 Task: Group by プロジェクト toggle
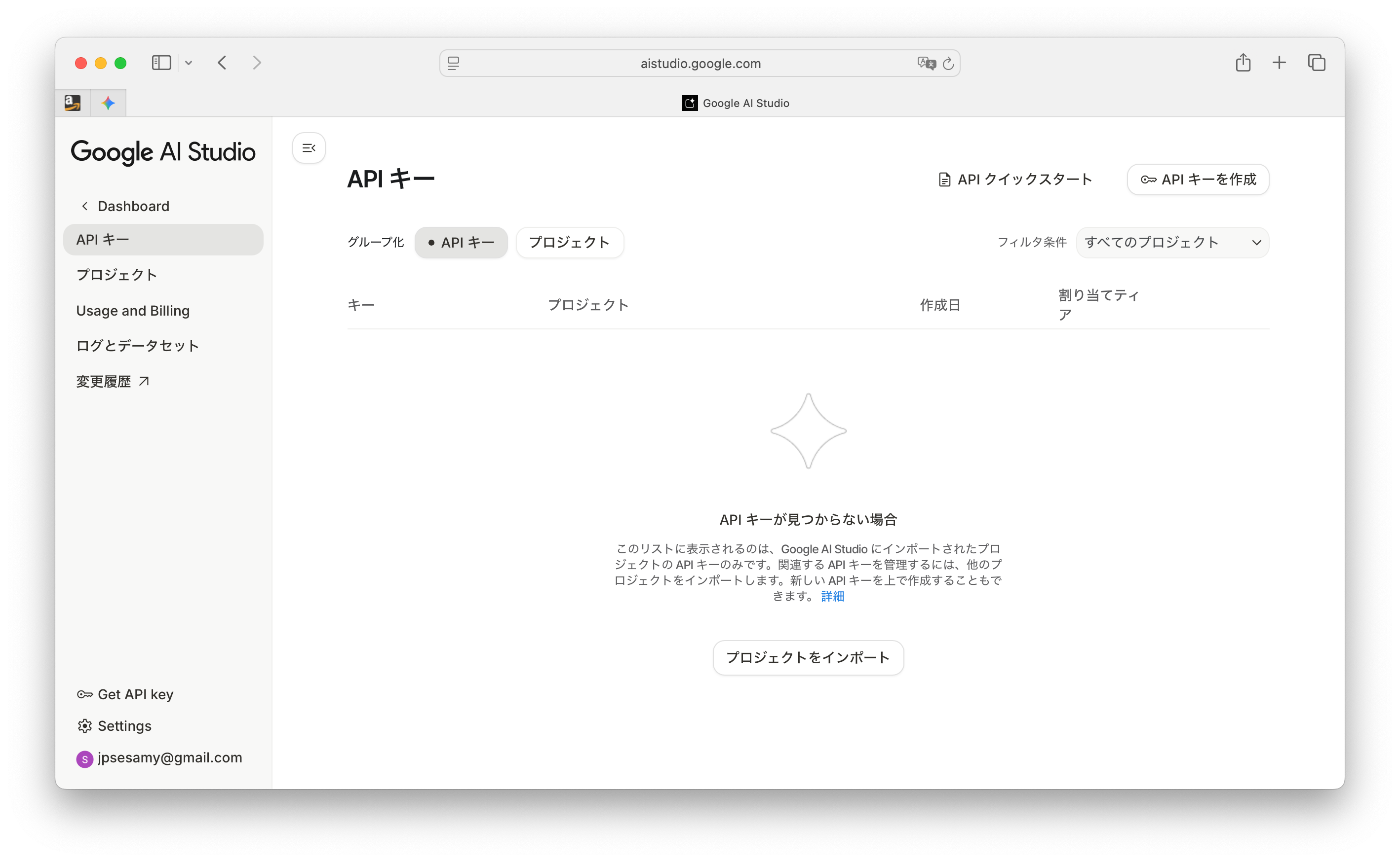(x=569, y=243)
